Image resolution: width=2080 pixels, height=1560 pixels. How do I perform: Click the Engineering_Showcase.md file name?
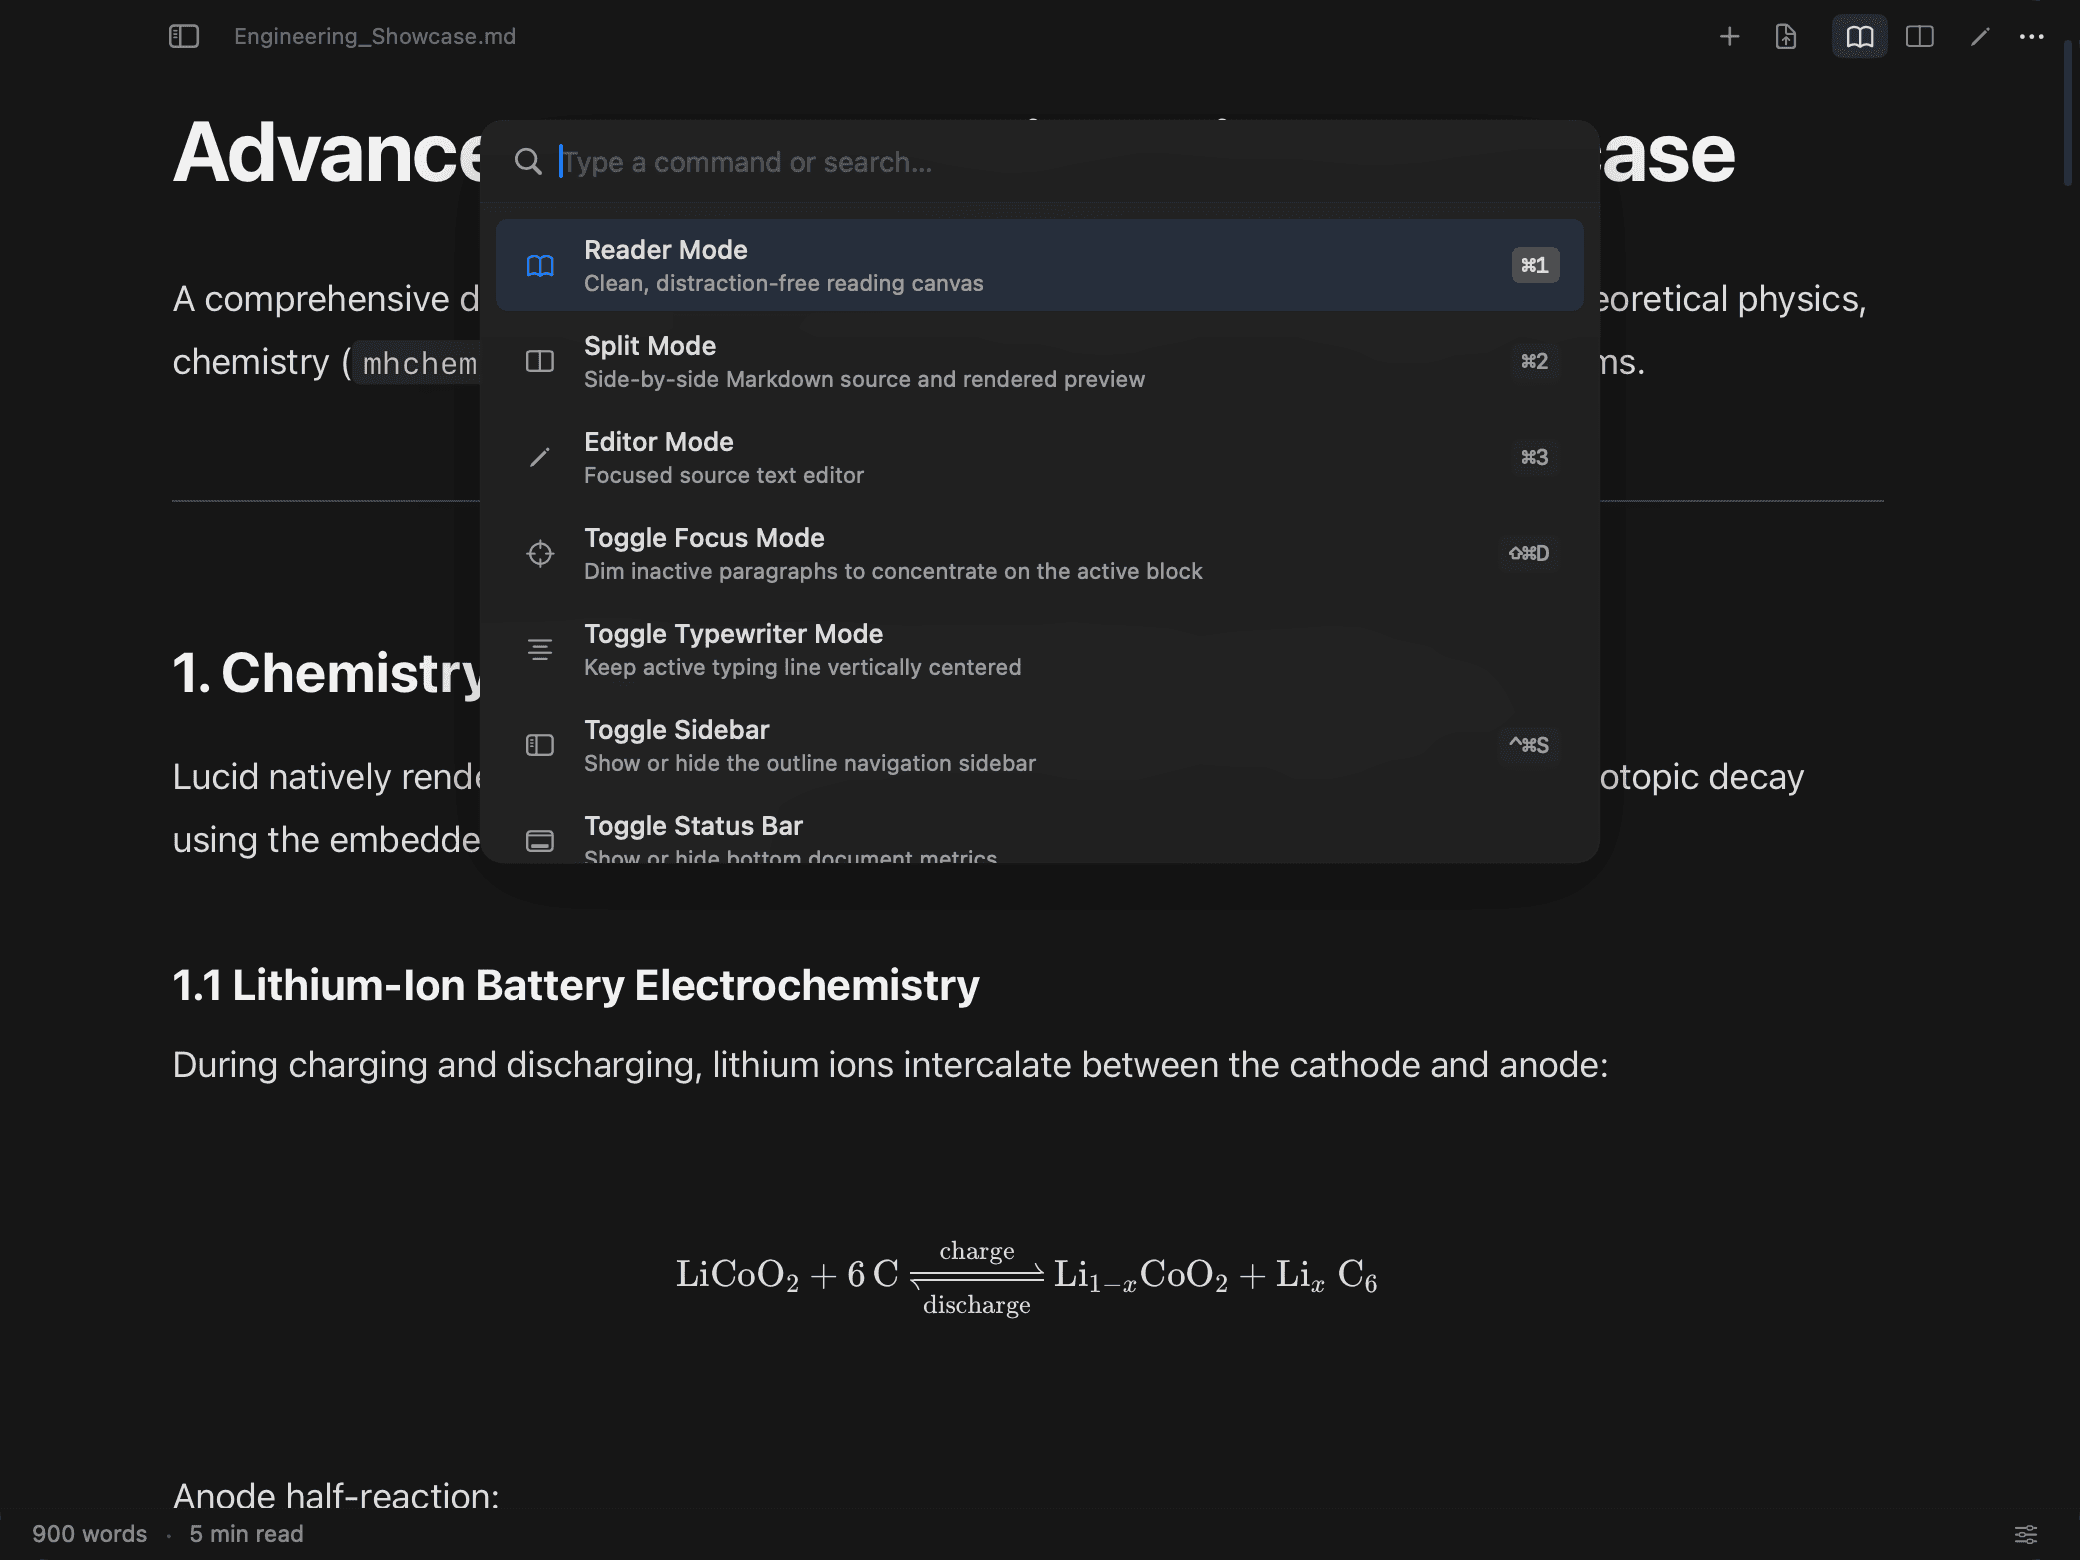[375, 37]
